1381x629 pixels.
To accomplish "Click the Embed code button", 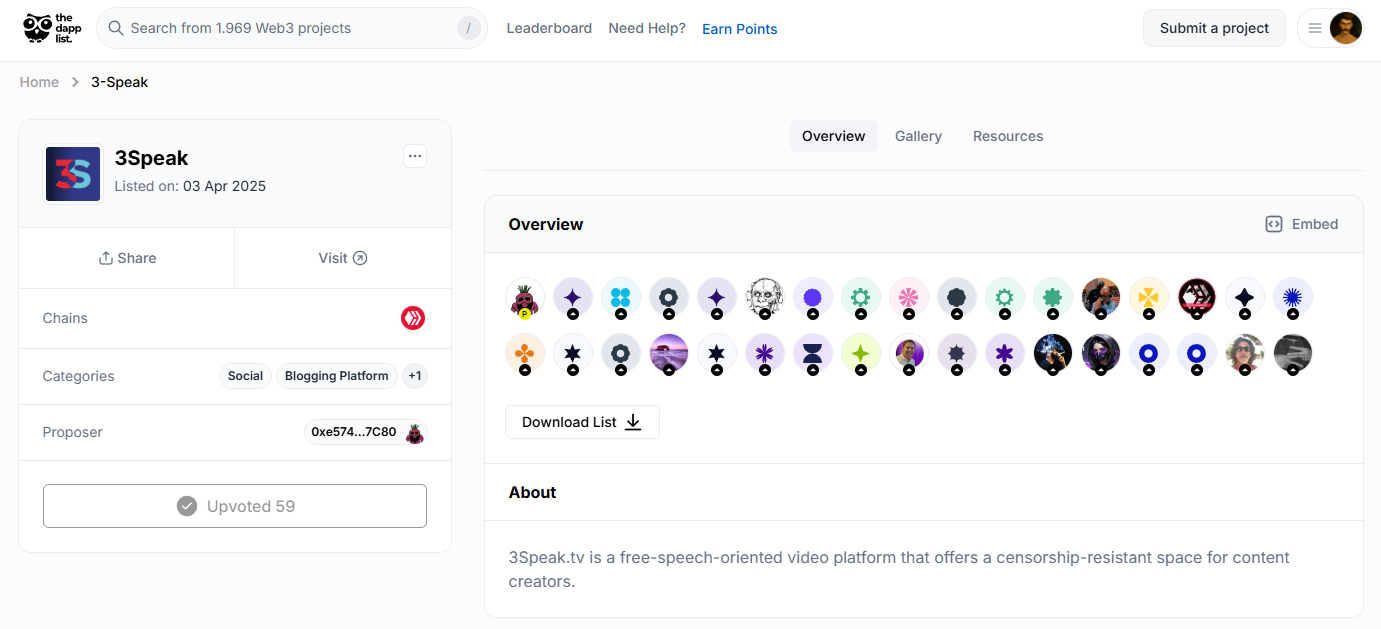I will point(1302,224).
